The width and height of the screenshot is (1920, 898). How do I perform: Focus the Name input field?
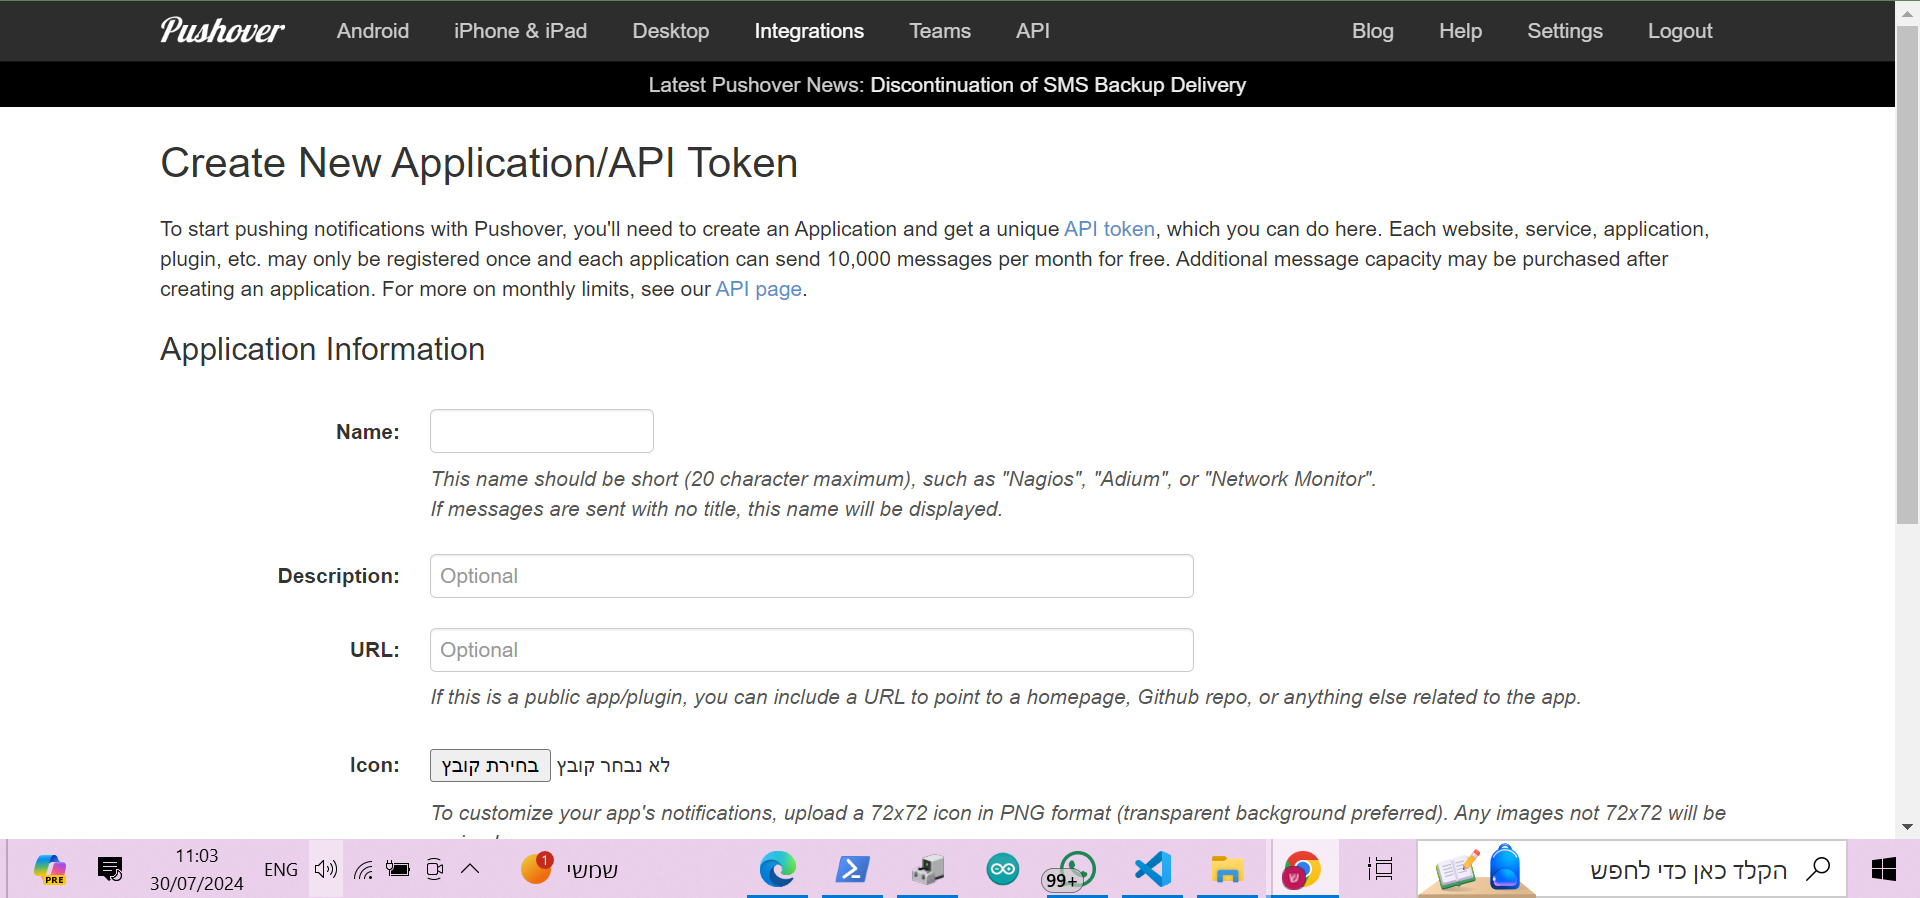coord(542,431)
